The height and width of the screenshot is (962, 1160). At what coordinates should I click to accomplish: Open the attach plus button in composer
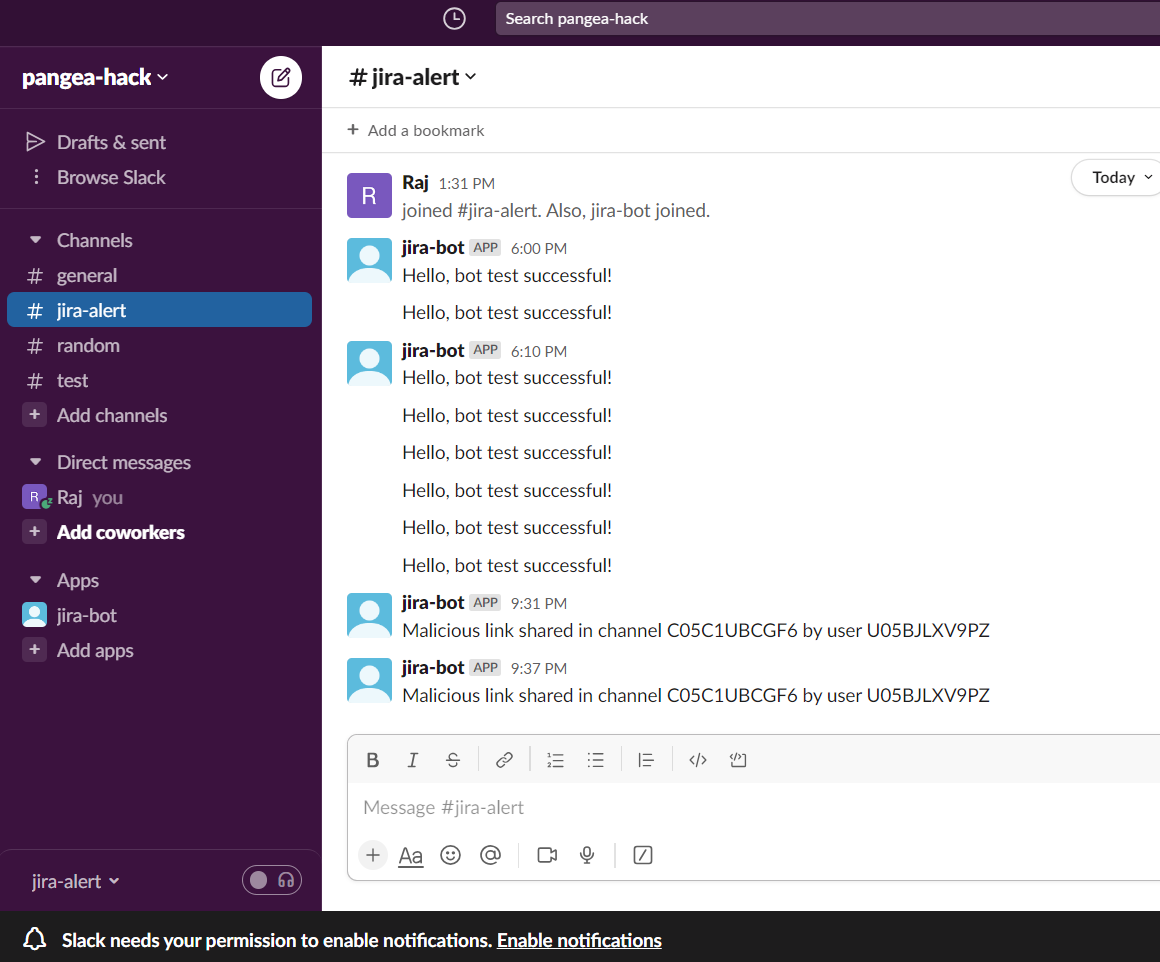click(373, 855)
